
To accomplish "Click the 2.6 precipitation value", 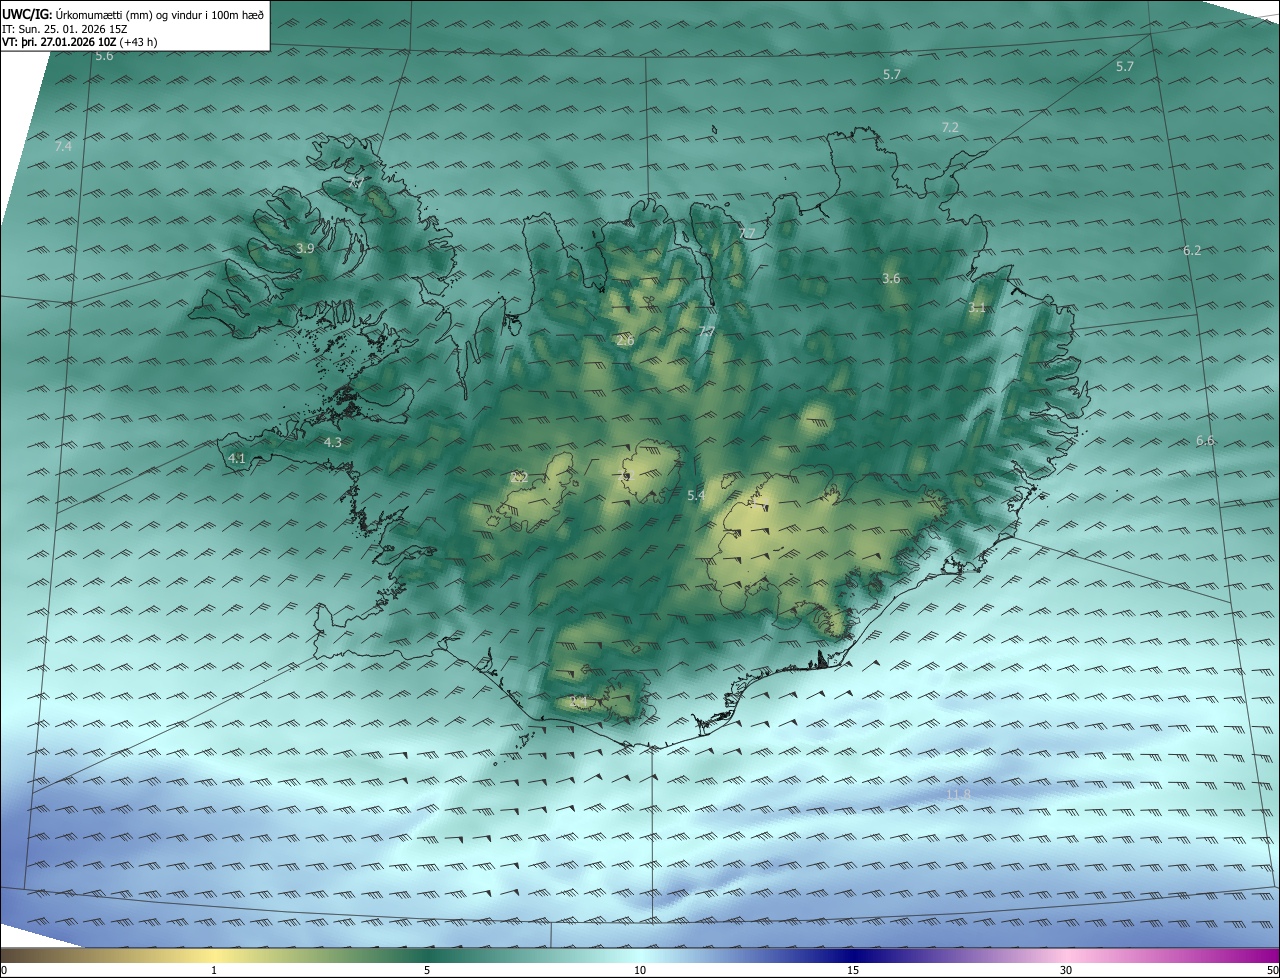I will point(625,341).
